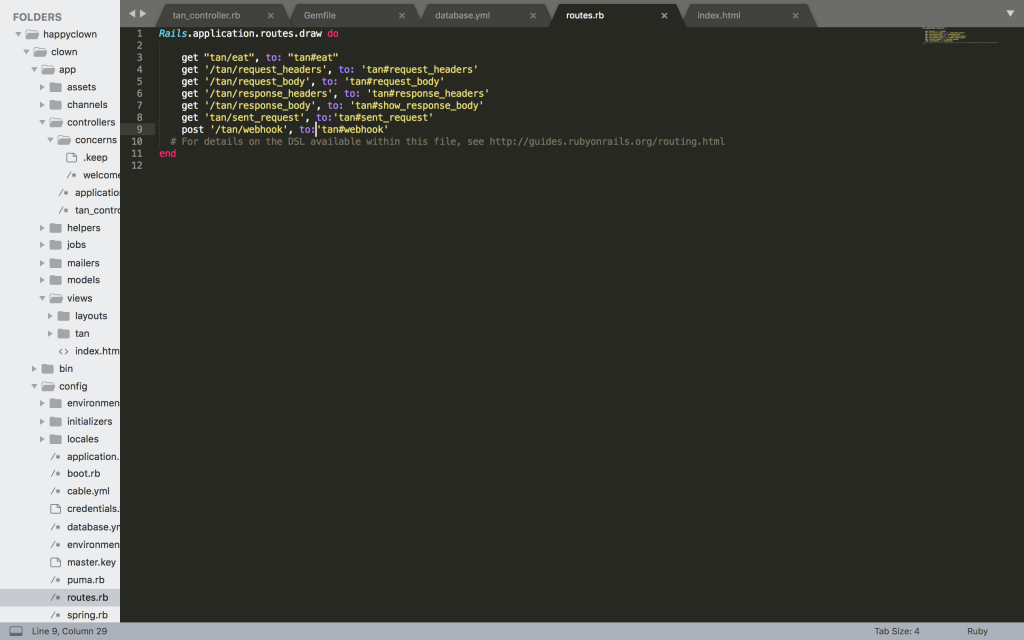Open the database.yml tab
The image size is (1024, 640).
tap(462, 15)
